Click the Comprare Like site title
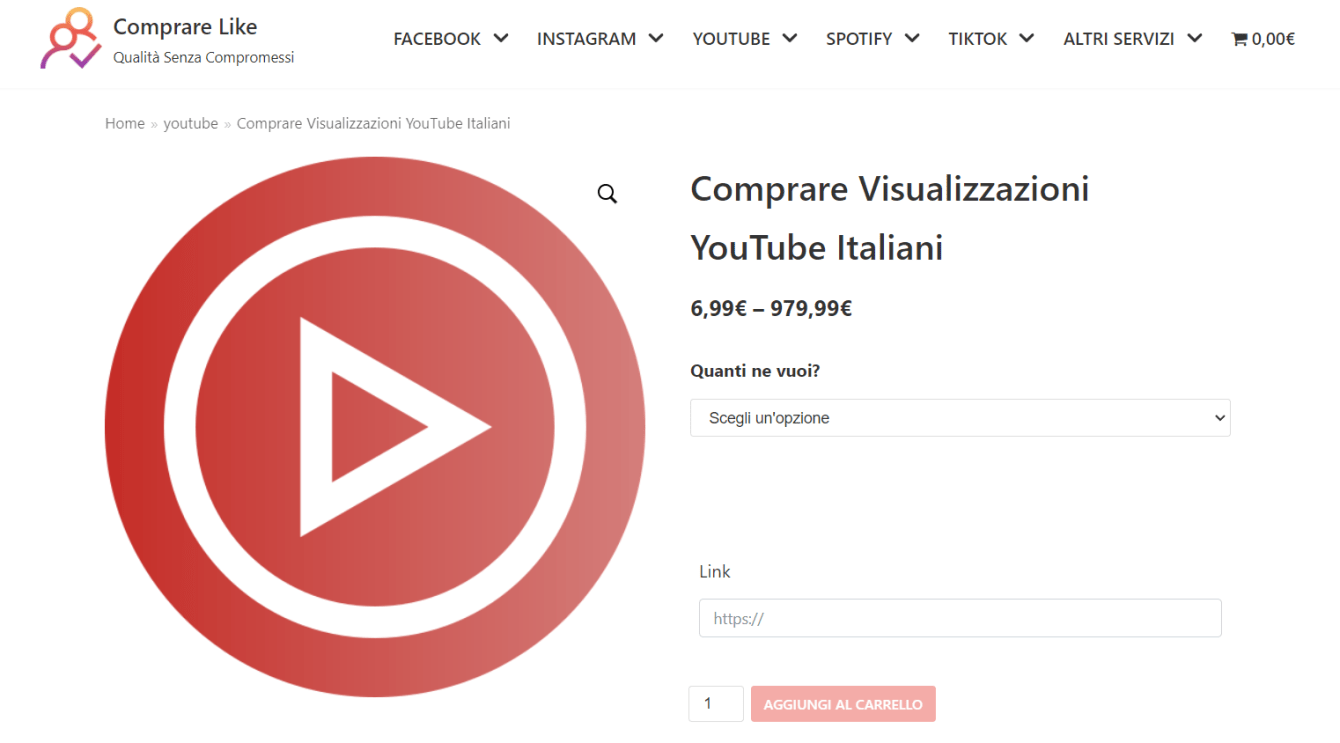The width and height of the screenshot is (1340, 743). (x=185, y=26)
